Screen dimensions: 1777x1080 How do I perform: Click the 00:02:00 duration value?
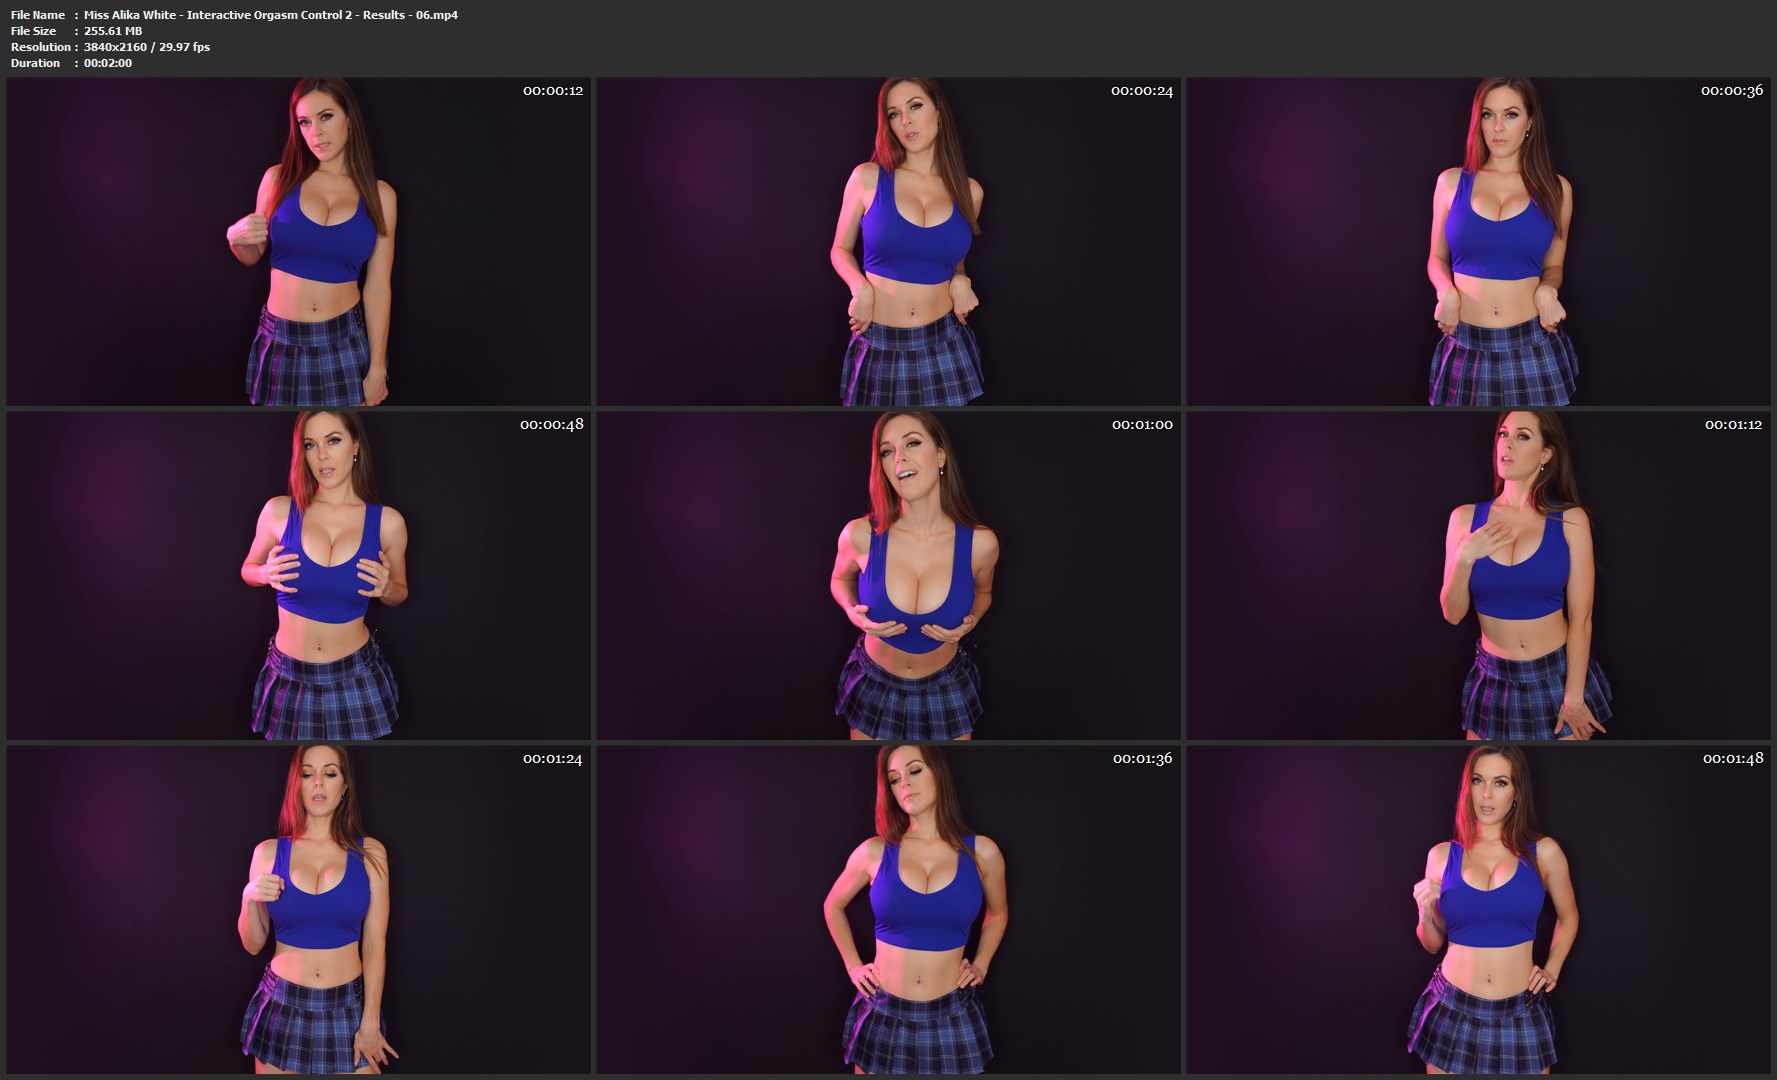[x=108, y=63]
